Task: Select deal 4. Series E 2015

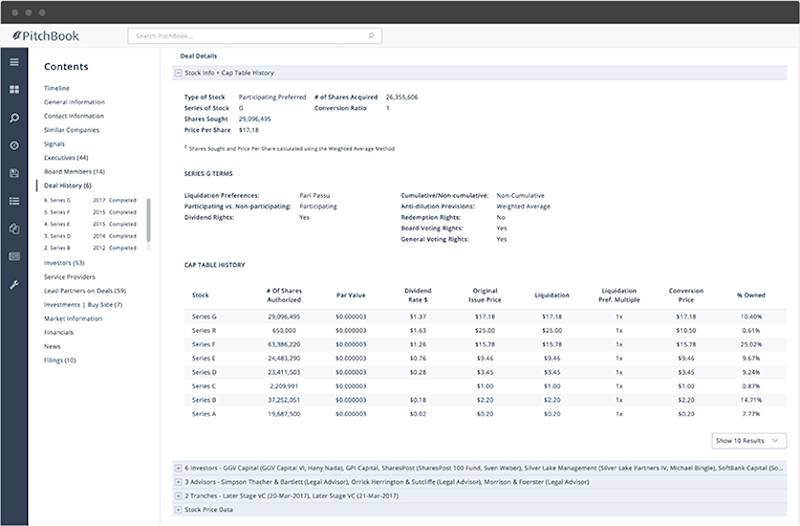Action: click(x=90, y=224)
